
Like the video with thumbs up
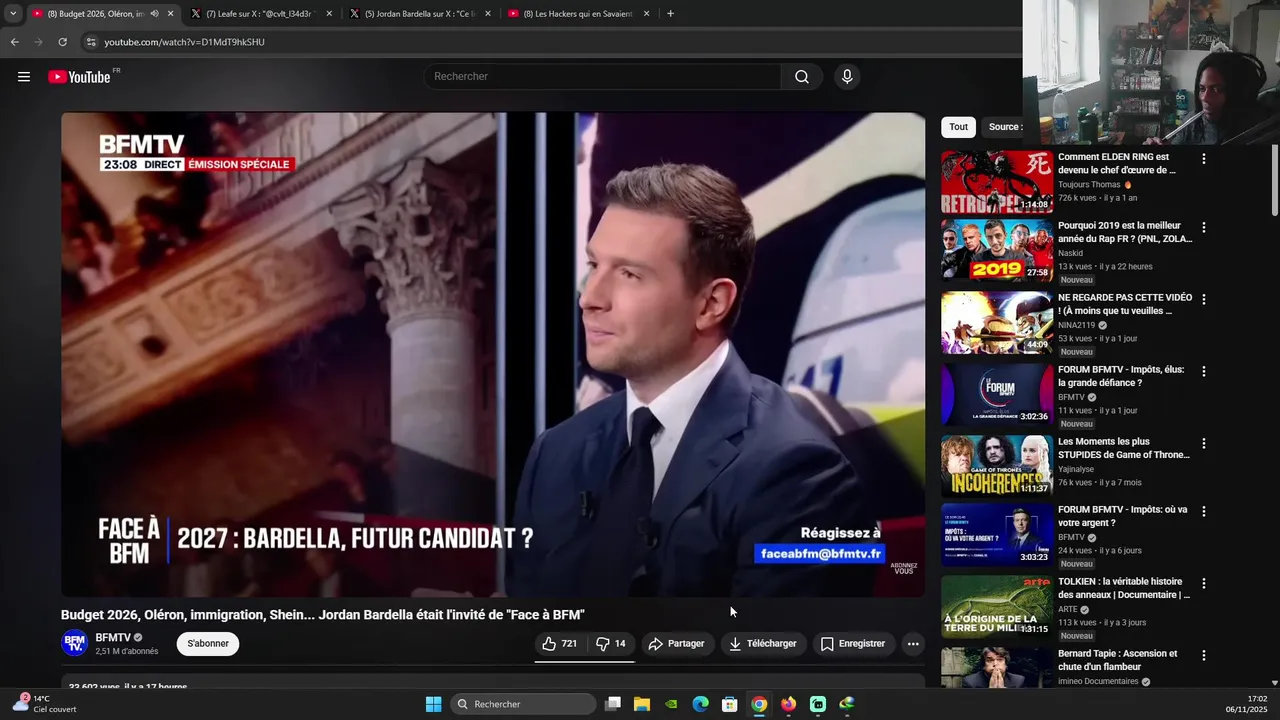[560, 644]
